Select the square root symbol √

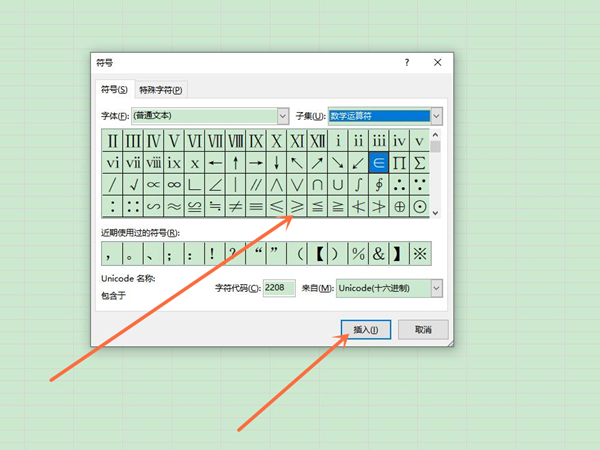(133, 184)
